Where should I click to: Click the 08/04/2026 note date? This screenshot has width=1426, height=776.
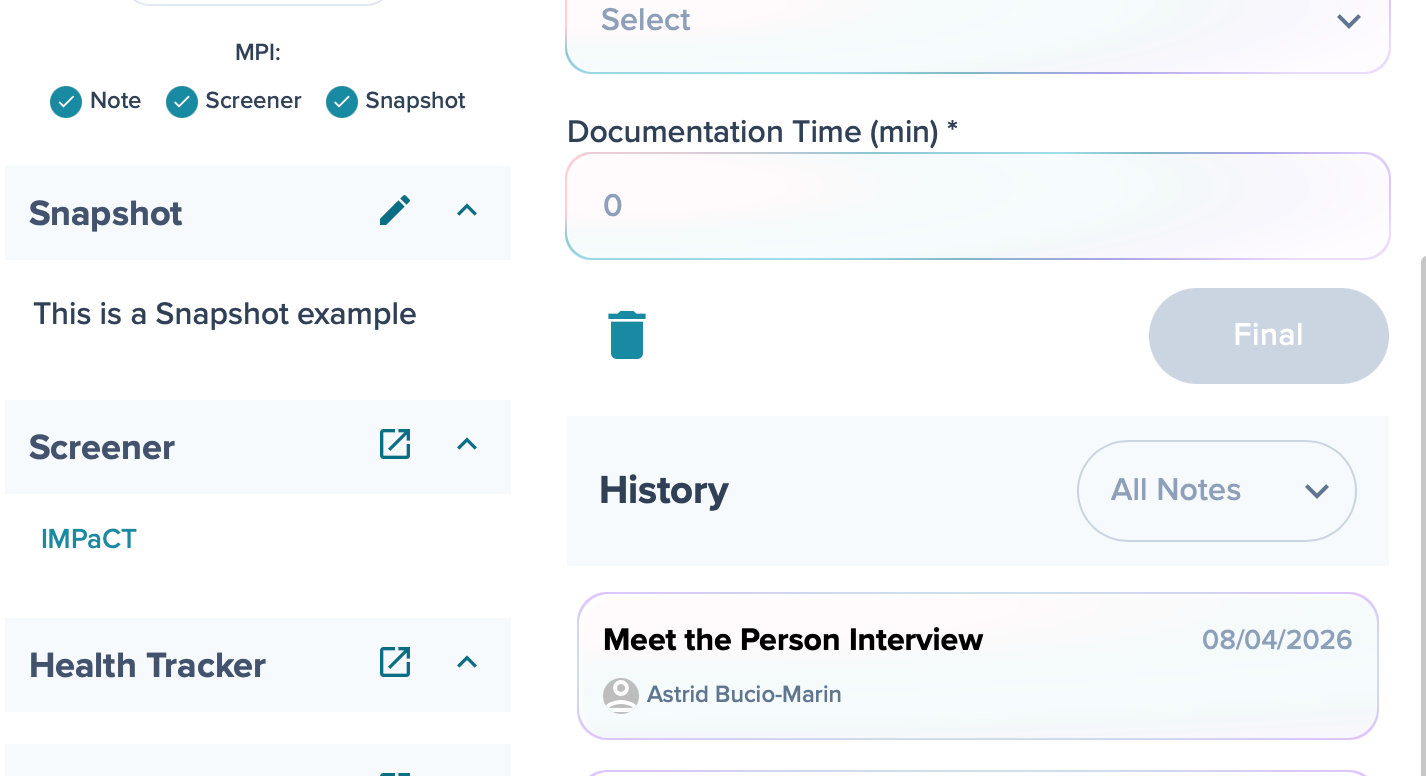pyautogui.click(x=1277, y=640)
